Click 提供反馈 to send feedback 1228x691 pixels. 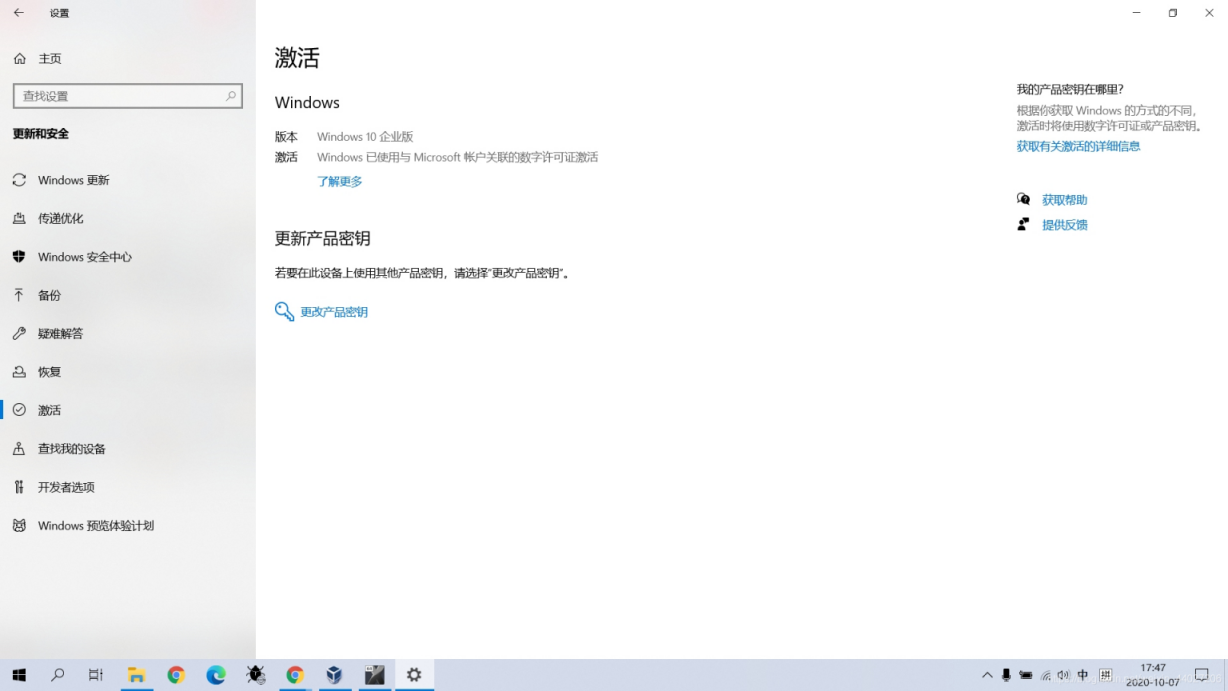[1064, 225]
